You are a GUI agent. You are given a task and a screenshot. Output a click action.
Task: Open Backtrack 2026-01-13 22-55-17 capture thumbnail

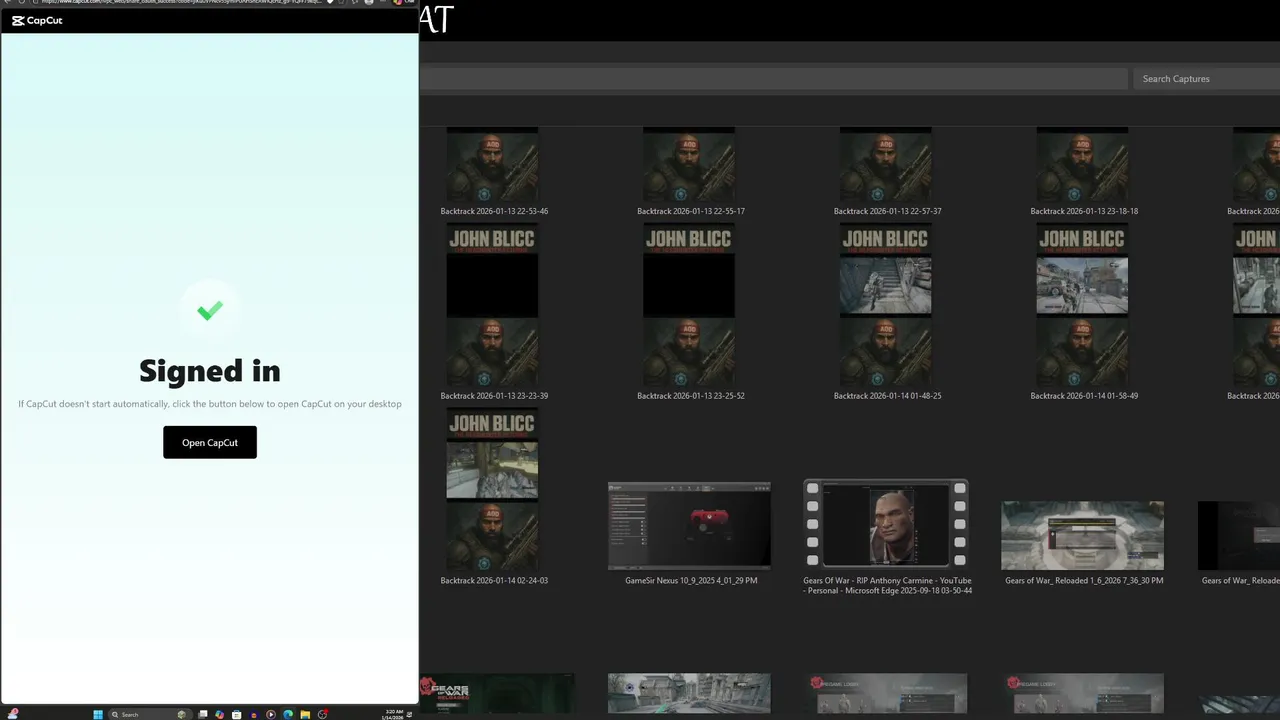689,165
